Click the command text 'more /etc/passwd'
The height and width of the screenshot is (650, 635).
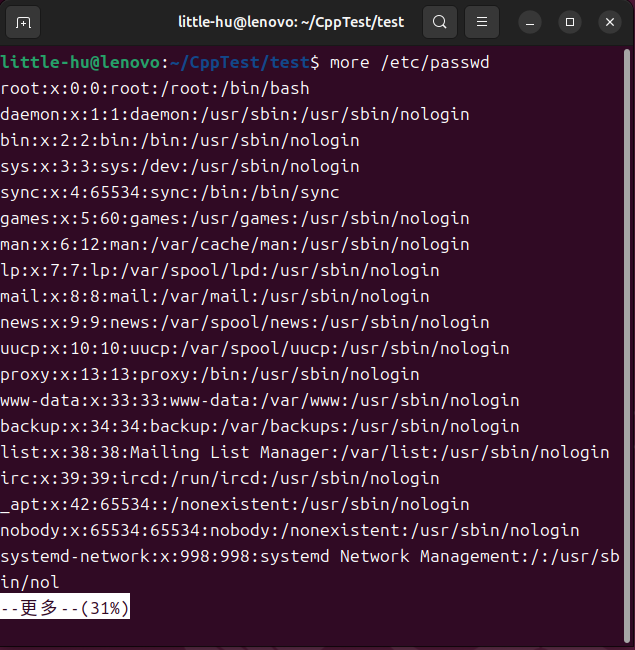point(410,63)
